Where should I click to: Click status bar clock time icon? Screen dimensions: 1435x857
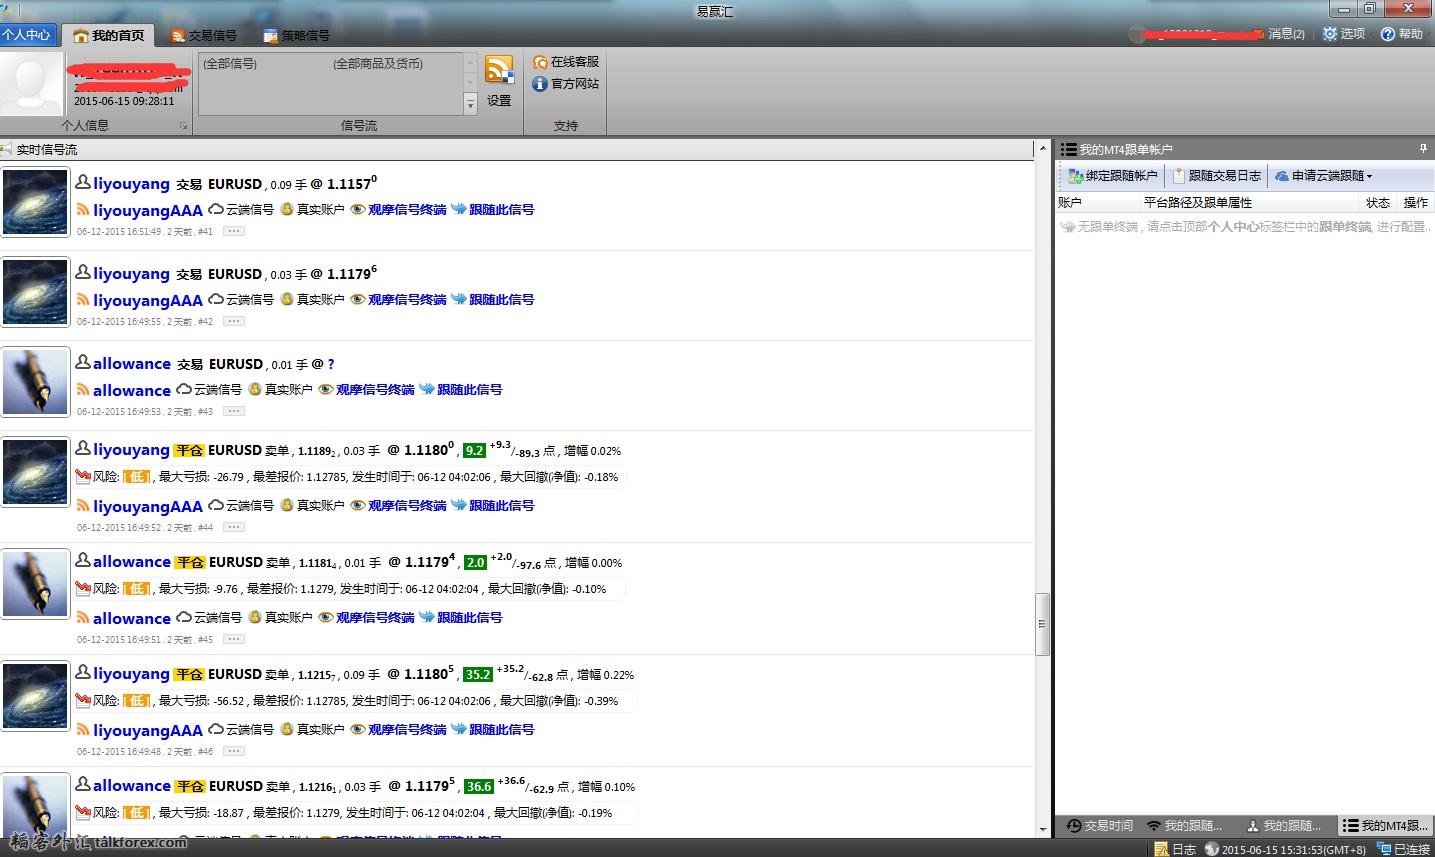point(1212,849)
